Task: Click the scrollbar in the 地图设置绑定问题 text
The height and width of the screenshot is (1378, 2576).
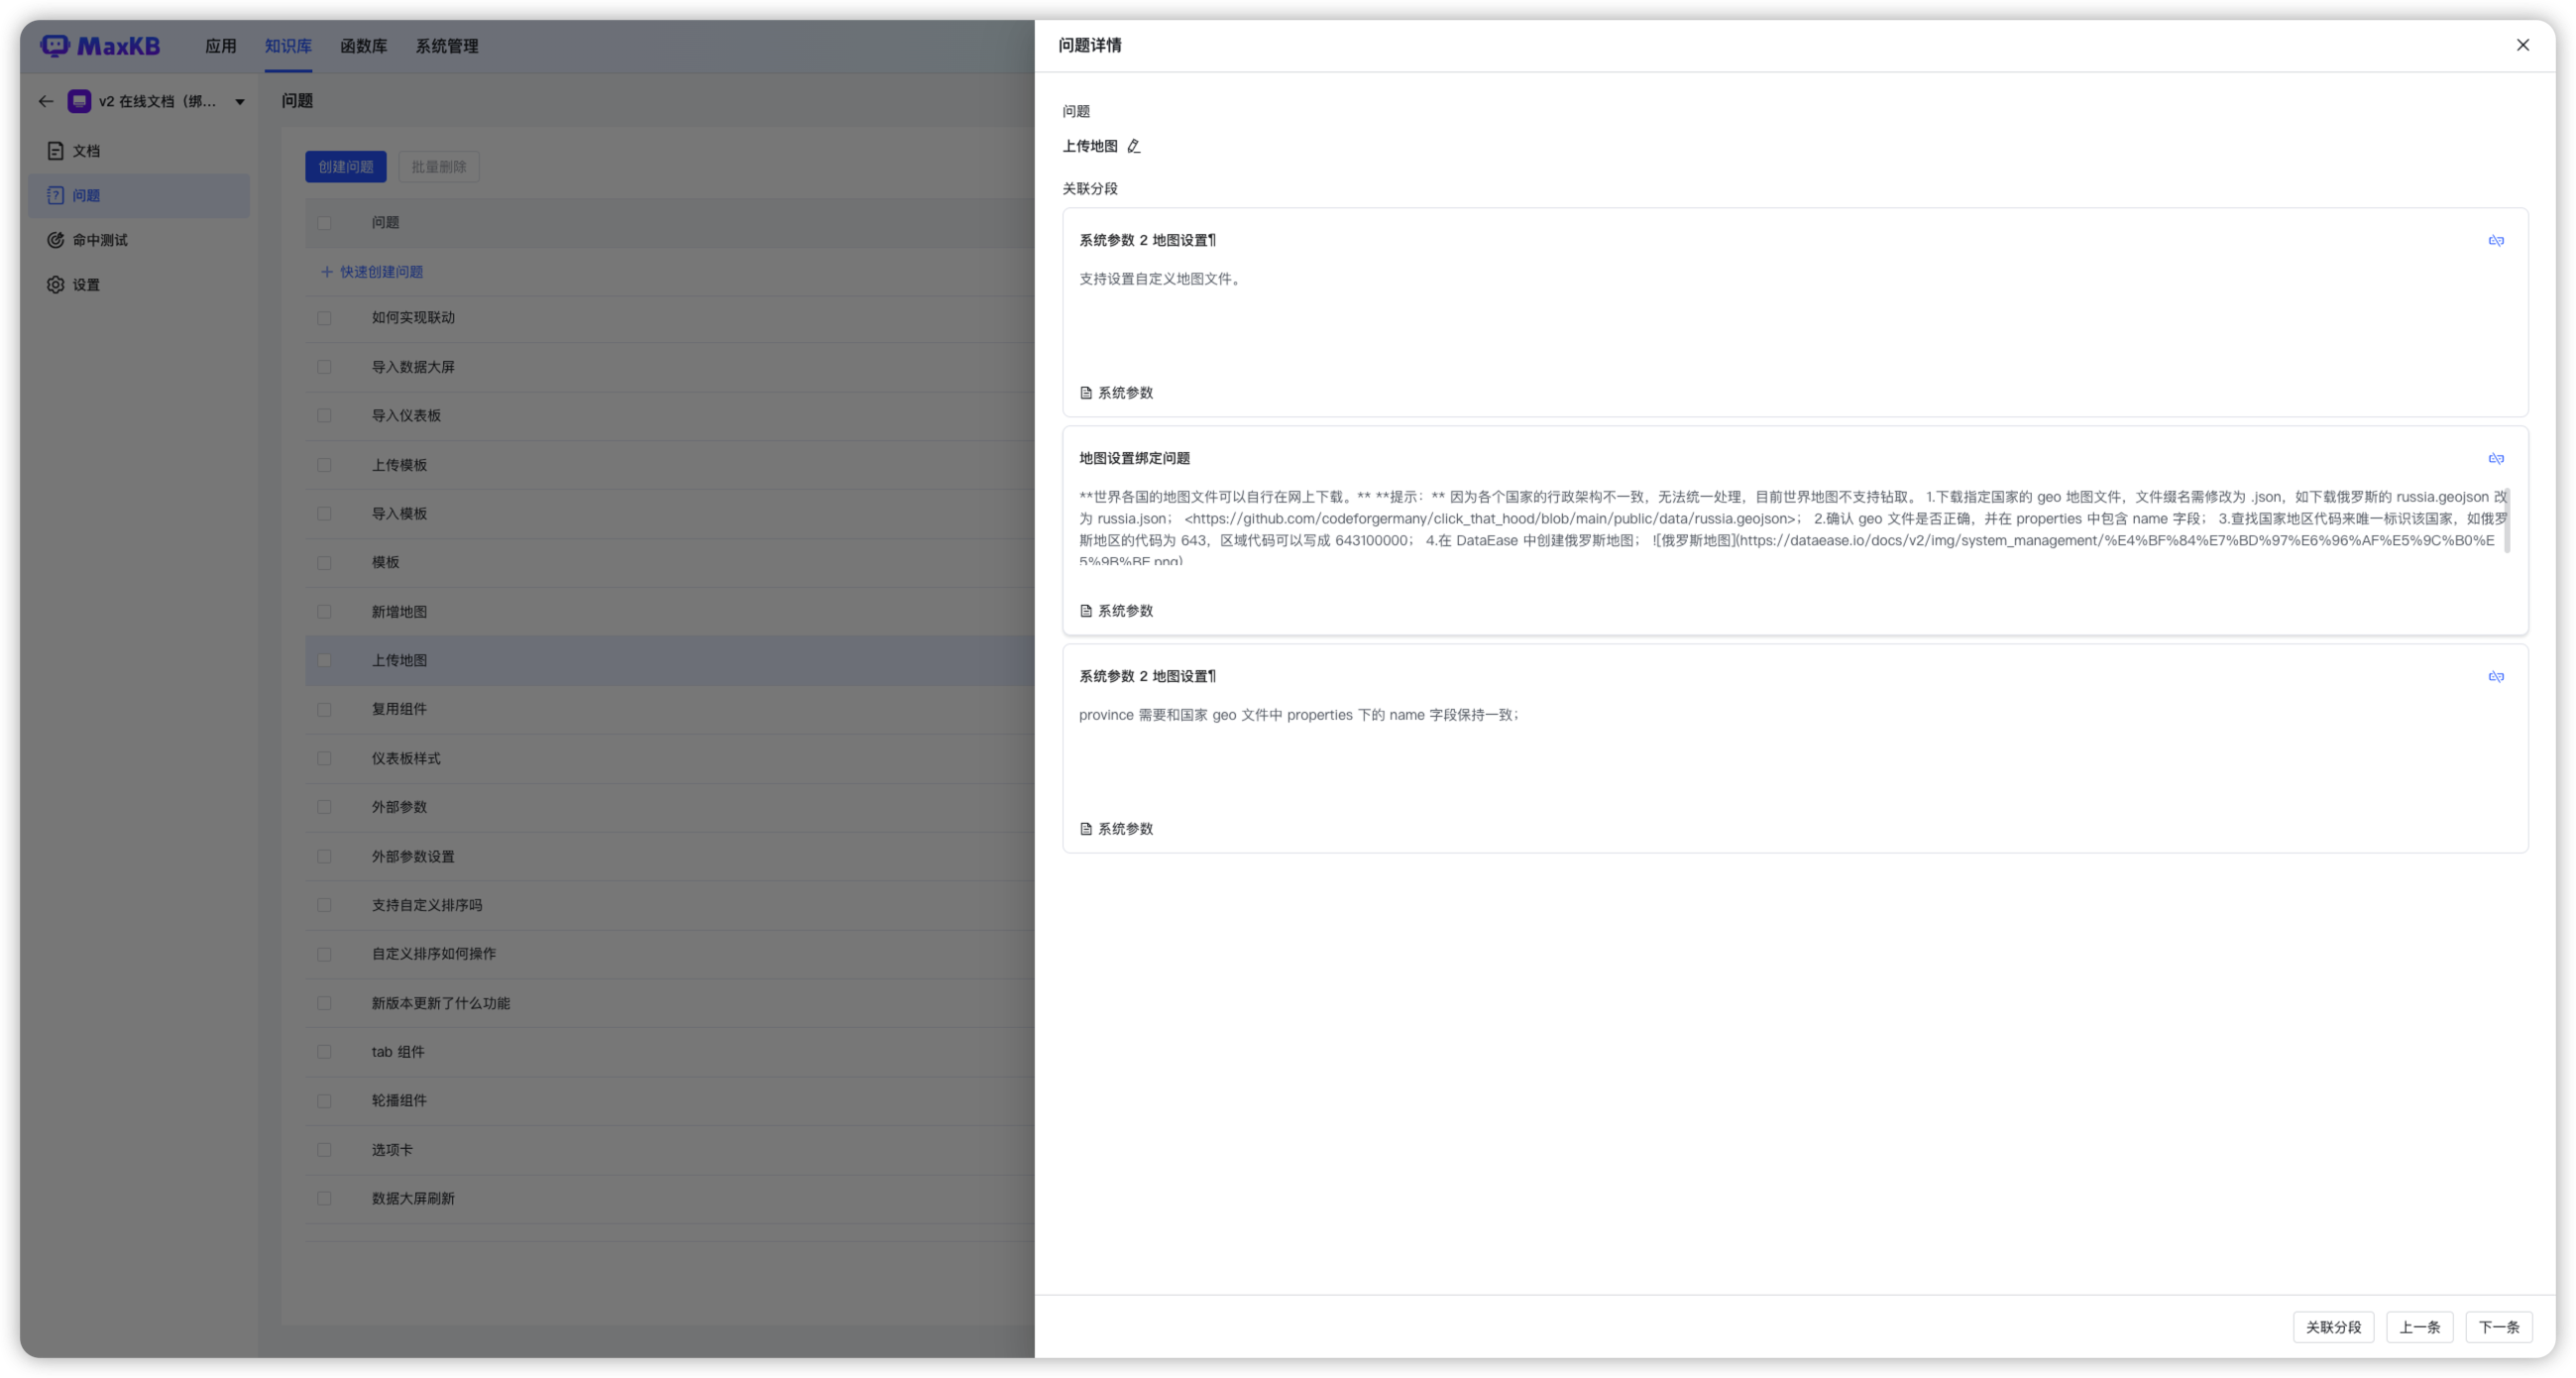Action: pos(2506,521)
